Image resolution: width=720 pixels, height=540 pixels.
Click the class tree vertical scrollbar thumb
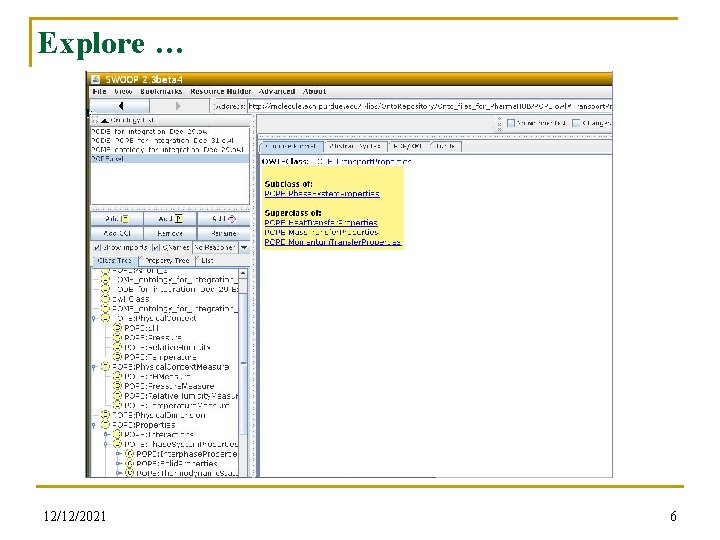point(243,363)
